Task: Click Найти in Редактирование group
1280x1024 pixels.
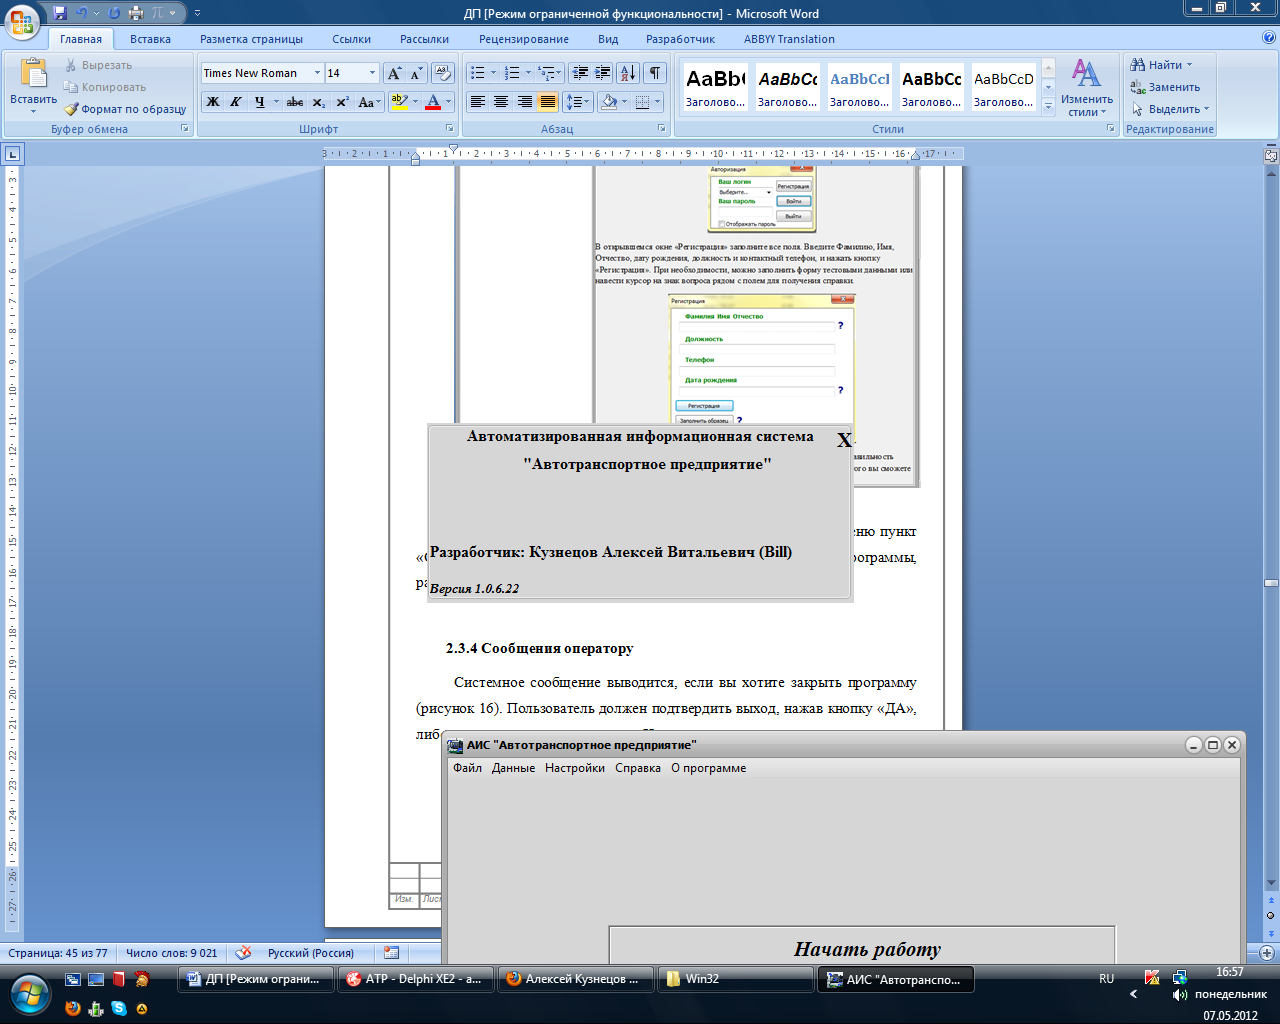Action: pos(1161,65)
